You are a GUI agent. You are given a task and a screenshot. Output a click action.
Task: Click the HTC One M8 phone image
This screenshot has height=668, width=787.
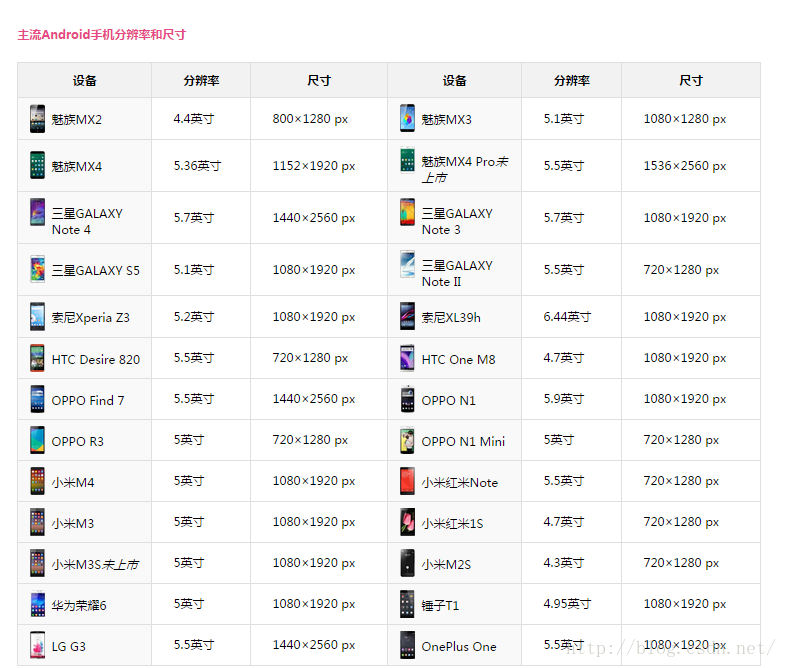(x=407, y=358)
